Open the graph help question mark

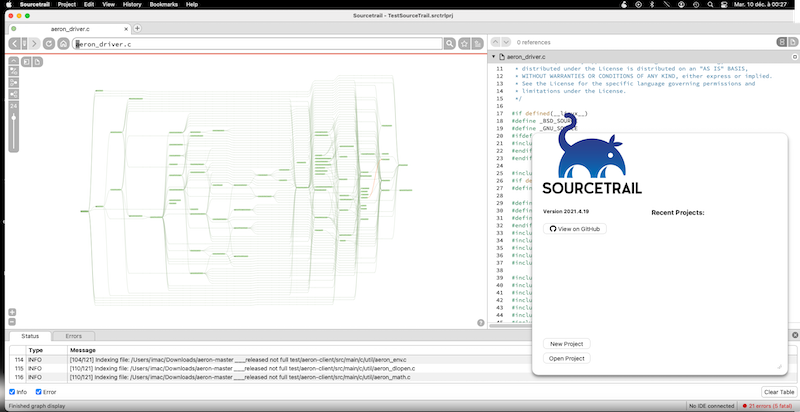pos(481,323)
